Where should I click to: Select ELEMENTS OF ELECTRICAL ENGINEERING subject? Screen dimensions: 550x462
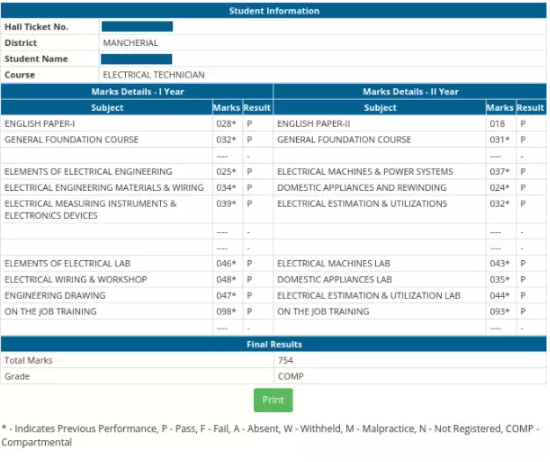88,172
